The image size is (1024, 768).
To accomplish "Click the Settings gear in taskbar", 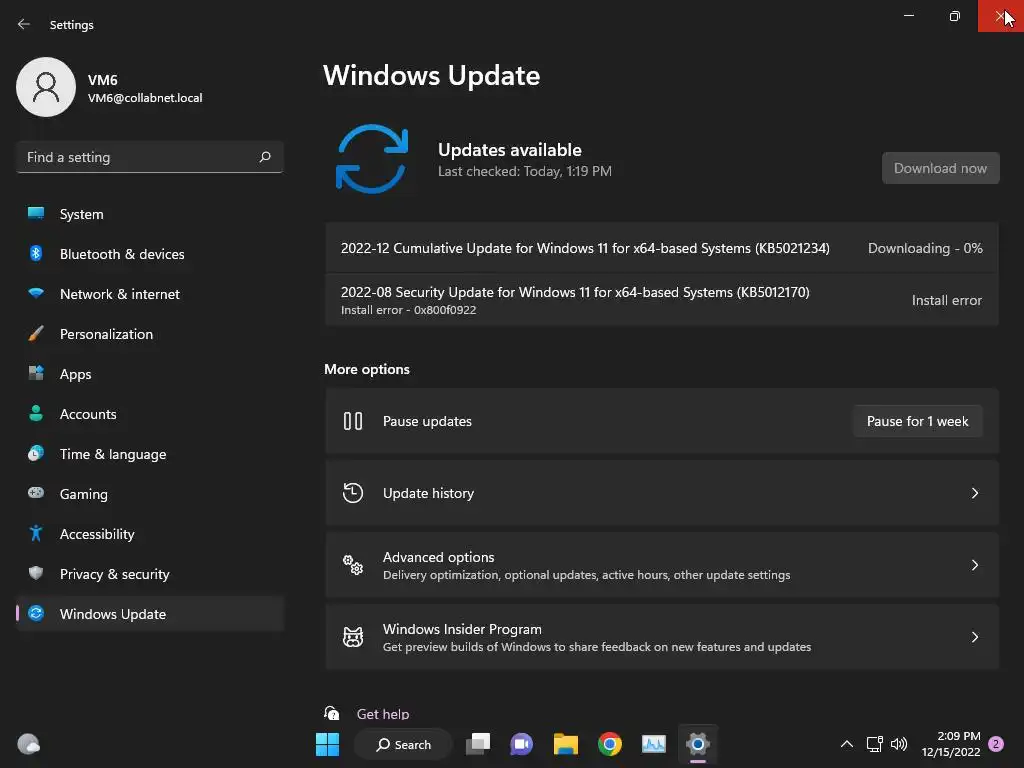I will 697,744.
